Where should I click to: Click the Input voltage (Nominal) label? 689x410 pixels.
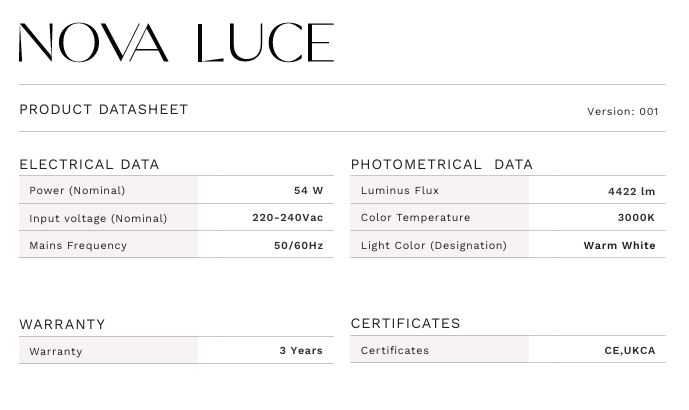coord(98,218)
